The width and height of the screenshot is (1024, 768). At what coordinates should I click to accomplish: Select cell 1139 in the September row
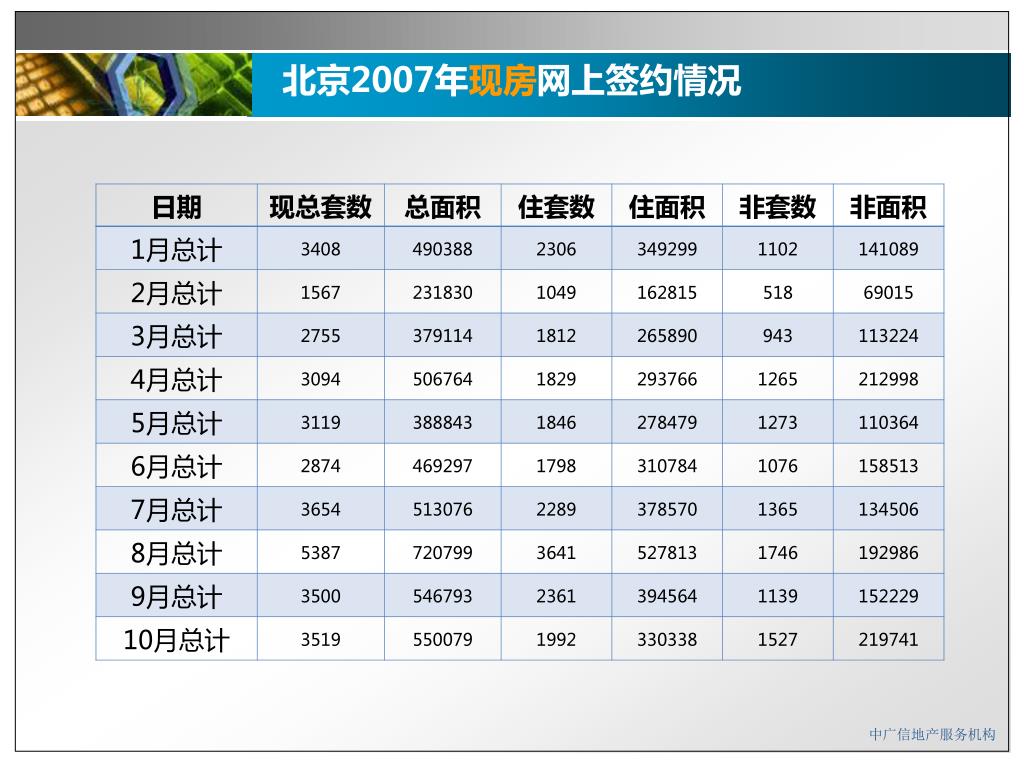click(x=778, y=596)
